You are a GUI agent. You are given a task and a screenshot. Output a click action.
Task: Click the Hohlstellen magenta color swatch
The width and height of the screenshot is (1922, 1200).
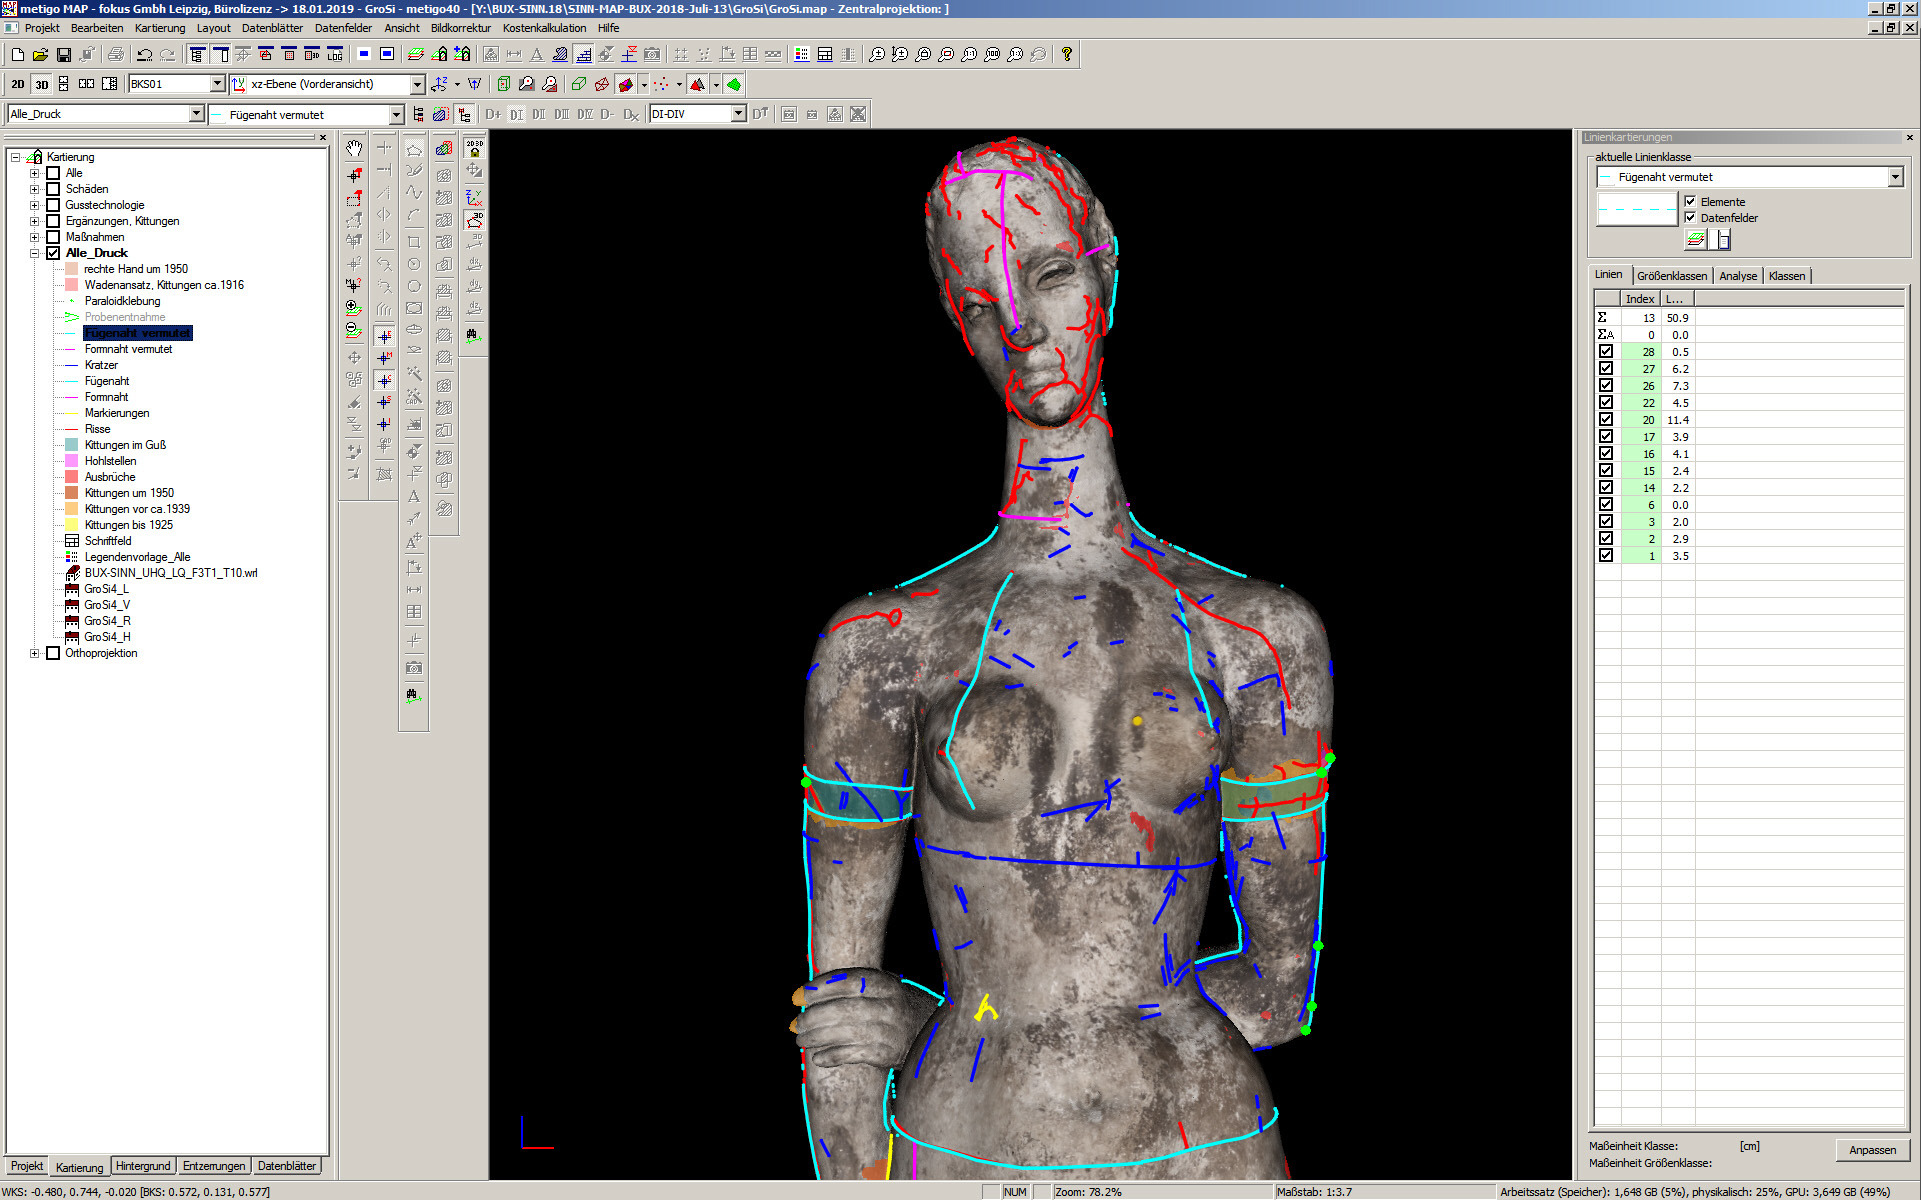tap(72, 461)
